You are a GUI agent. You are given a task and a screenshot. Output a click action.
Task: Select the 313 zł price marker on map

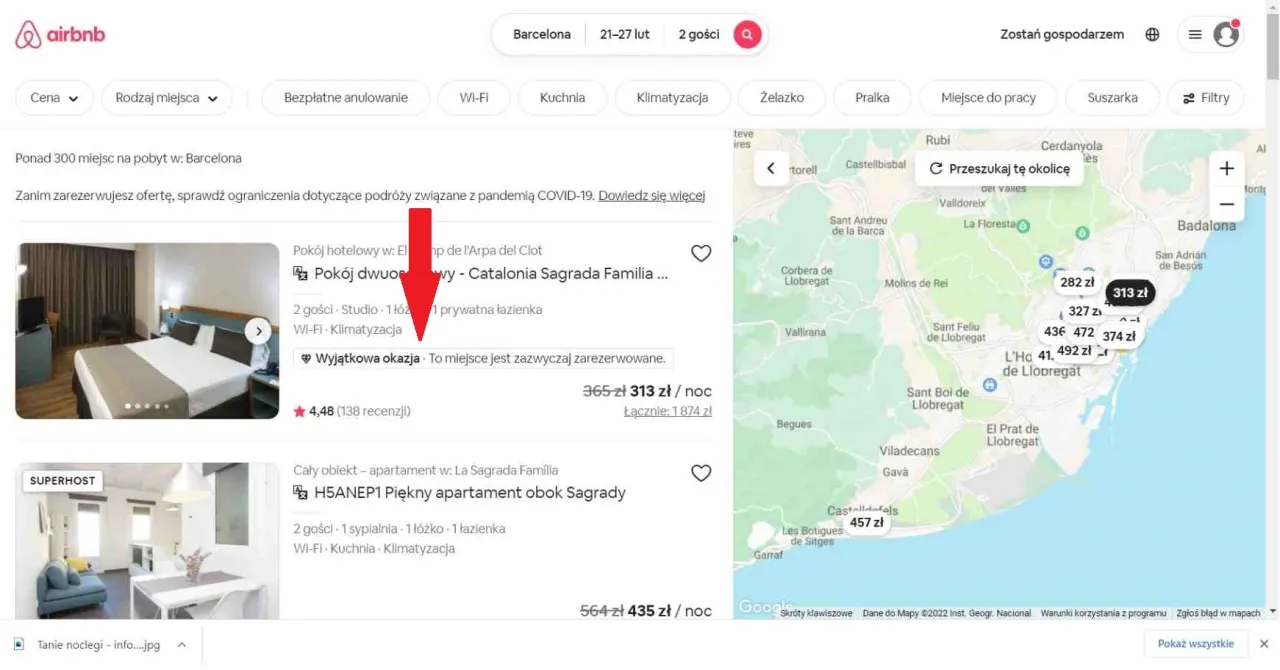(x=1128, y=292)
